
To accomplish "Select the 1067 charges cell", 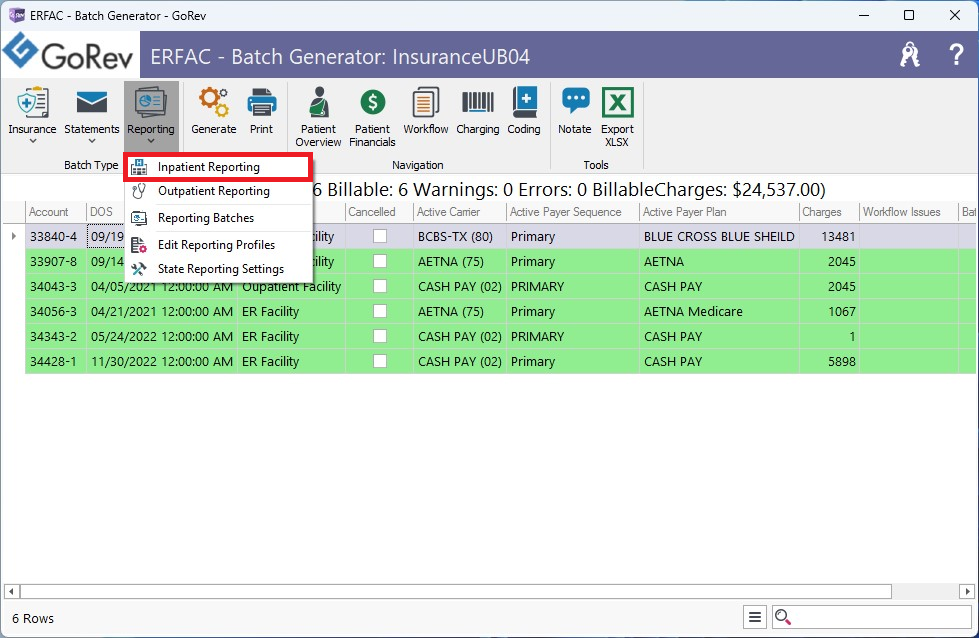I will (829, 312).
